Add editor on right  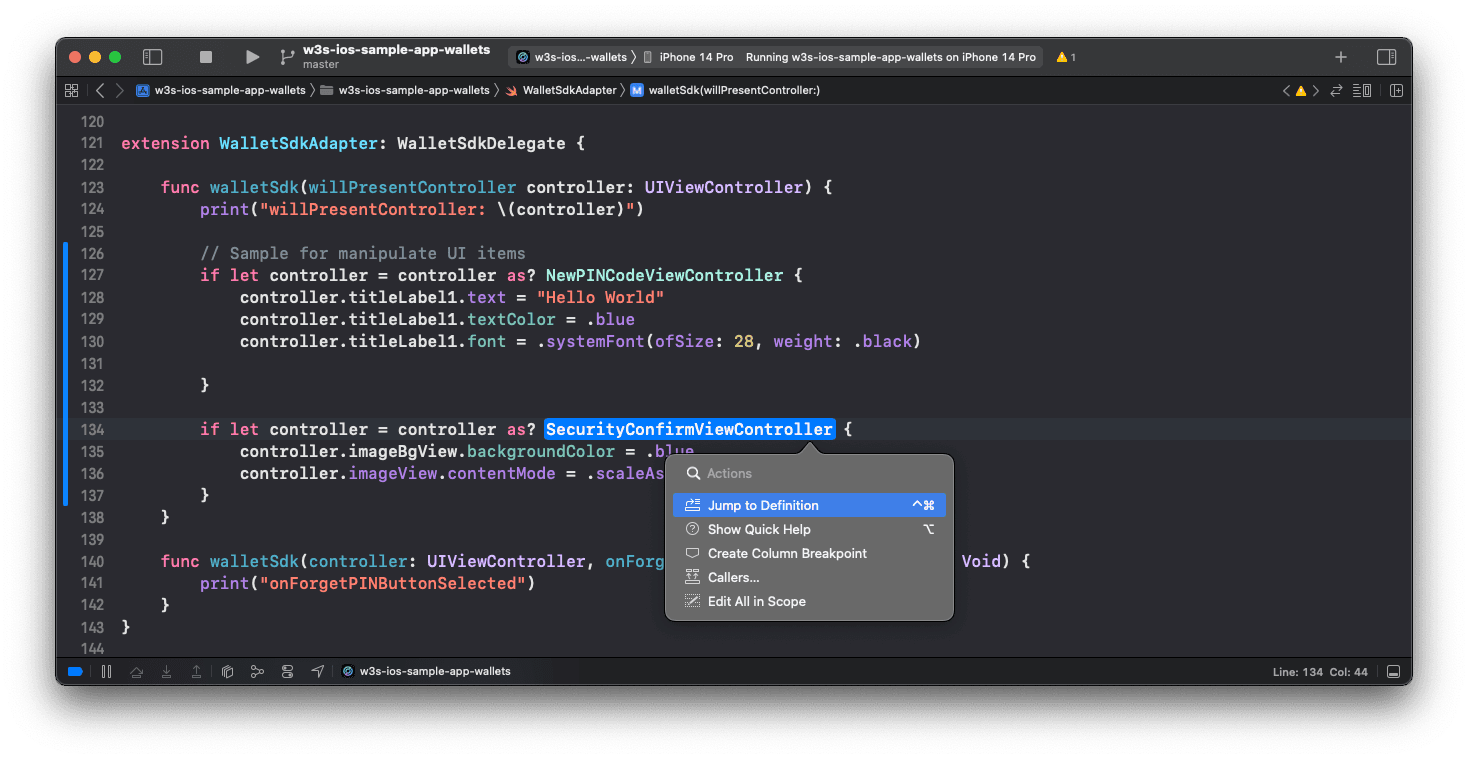[1396, 90]
